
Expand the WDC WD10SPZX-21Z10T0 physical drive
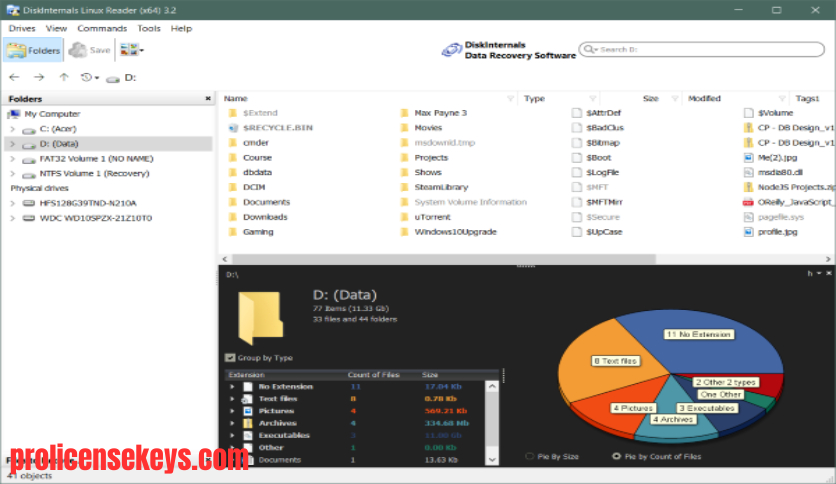coord(12,218)
